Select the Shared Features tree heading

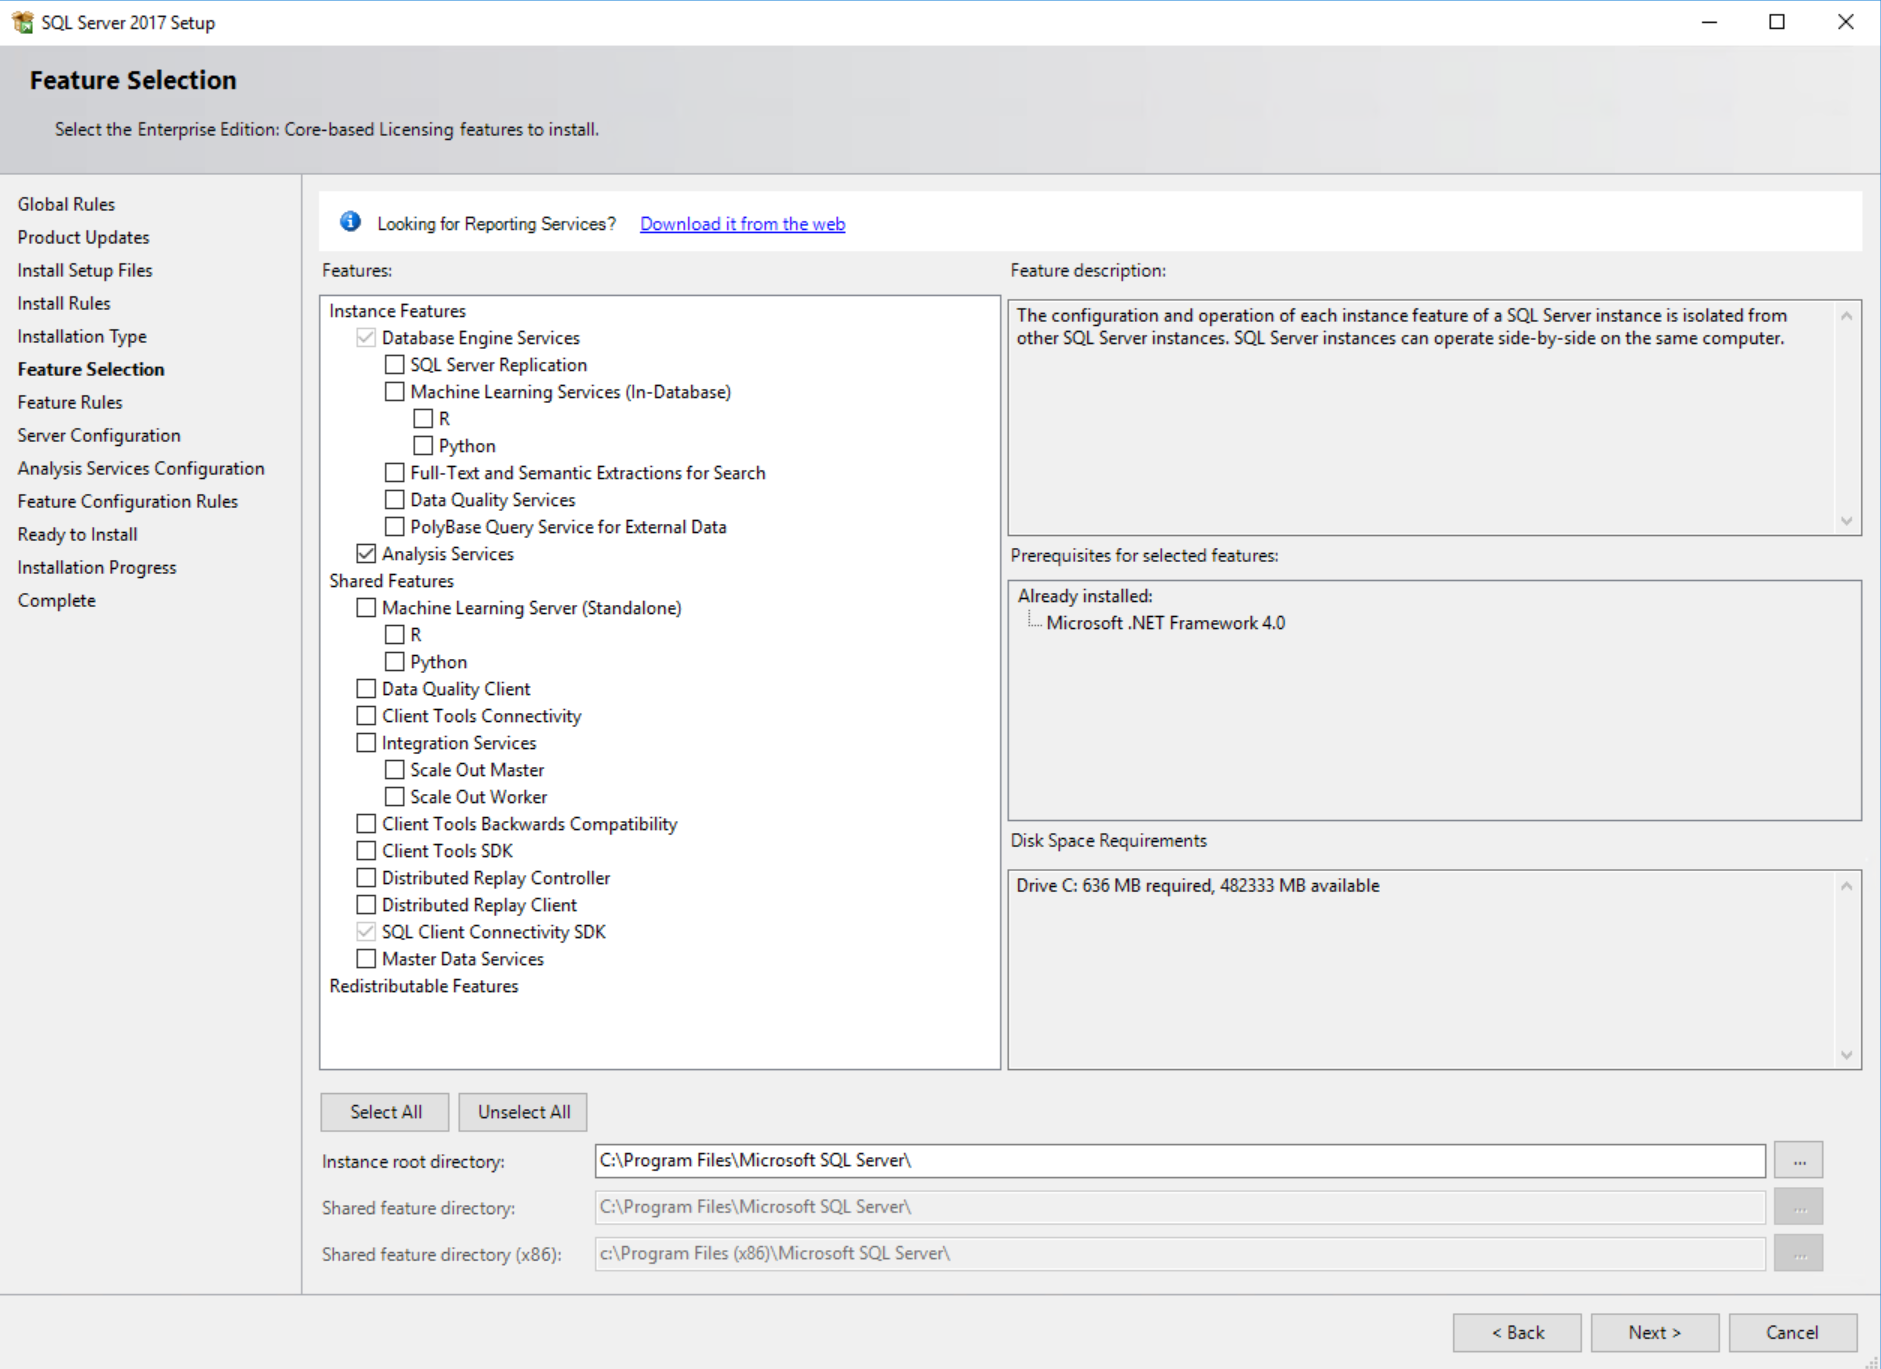(x=391, y=581)
